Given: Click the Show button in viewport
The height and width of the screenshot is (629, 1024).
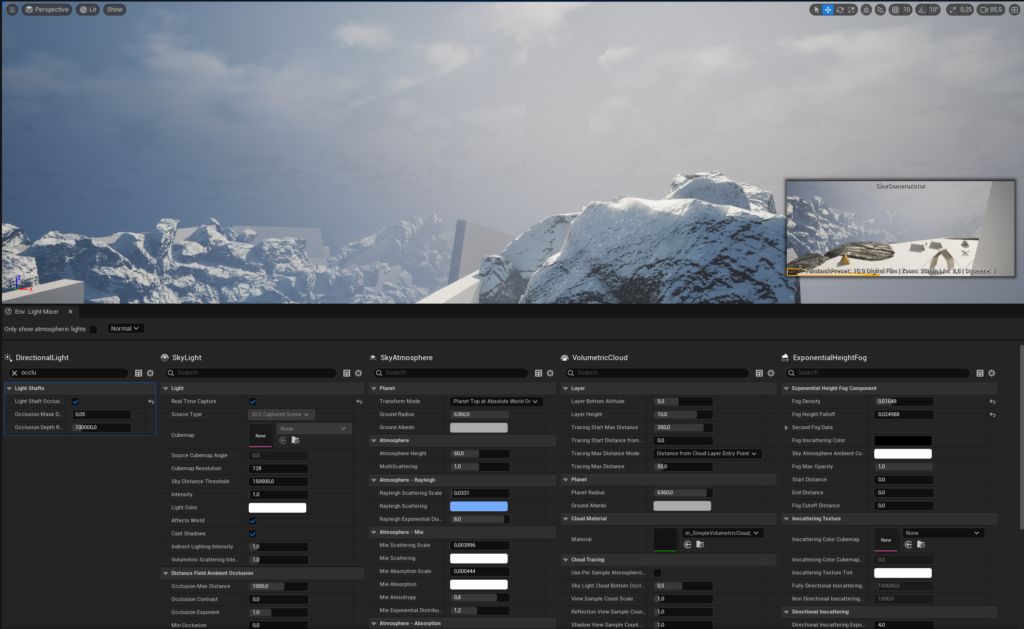Looking at the screenshot, I should click(x=115, y=9).
